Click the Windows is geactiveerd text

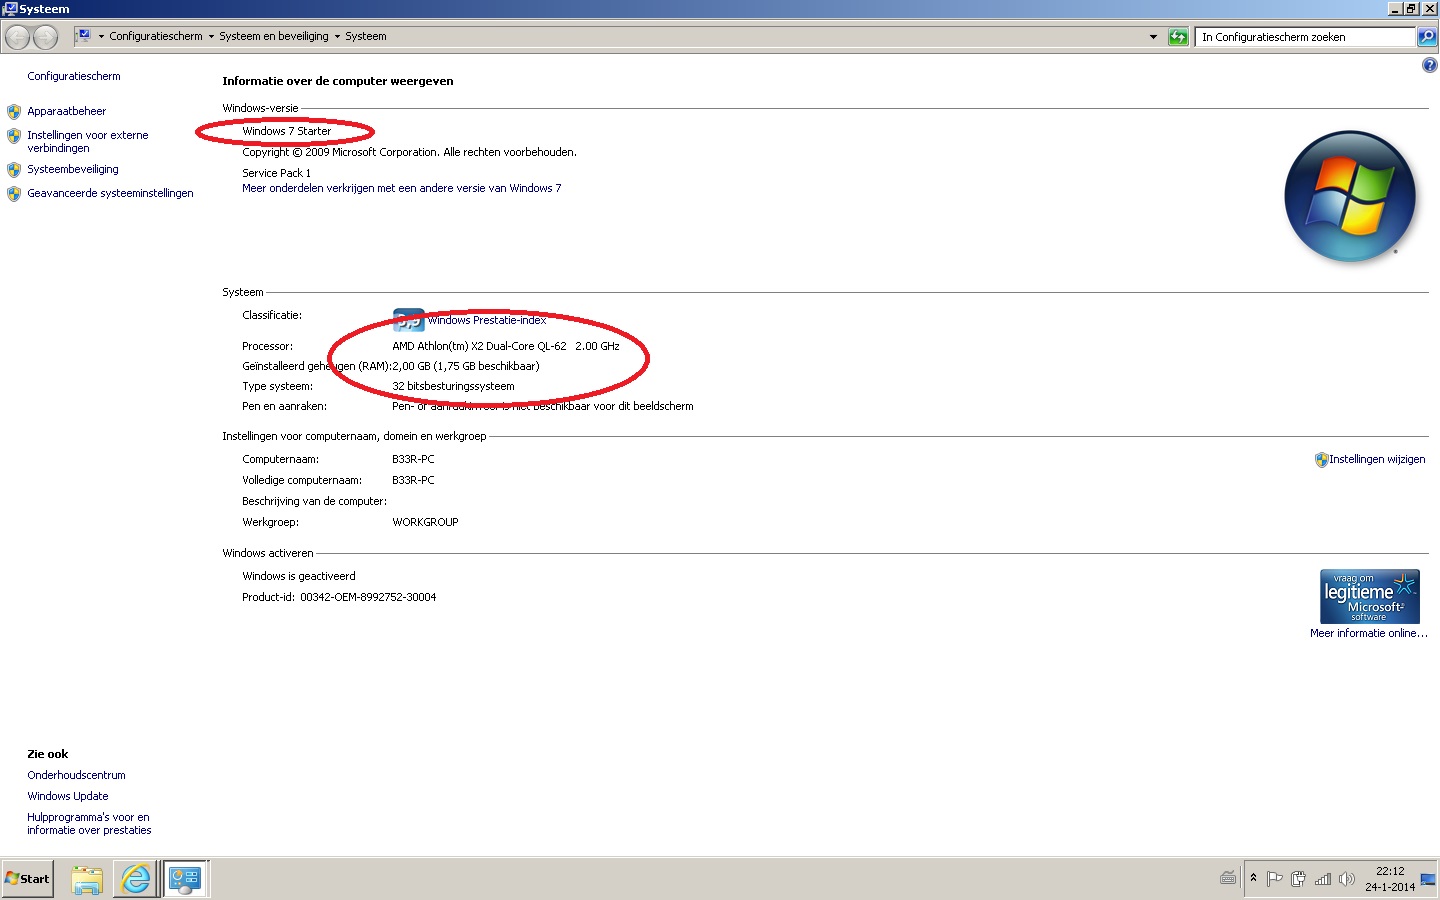tap(299, 577)
